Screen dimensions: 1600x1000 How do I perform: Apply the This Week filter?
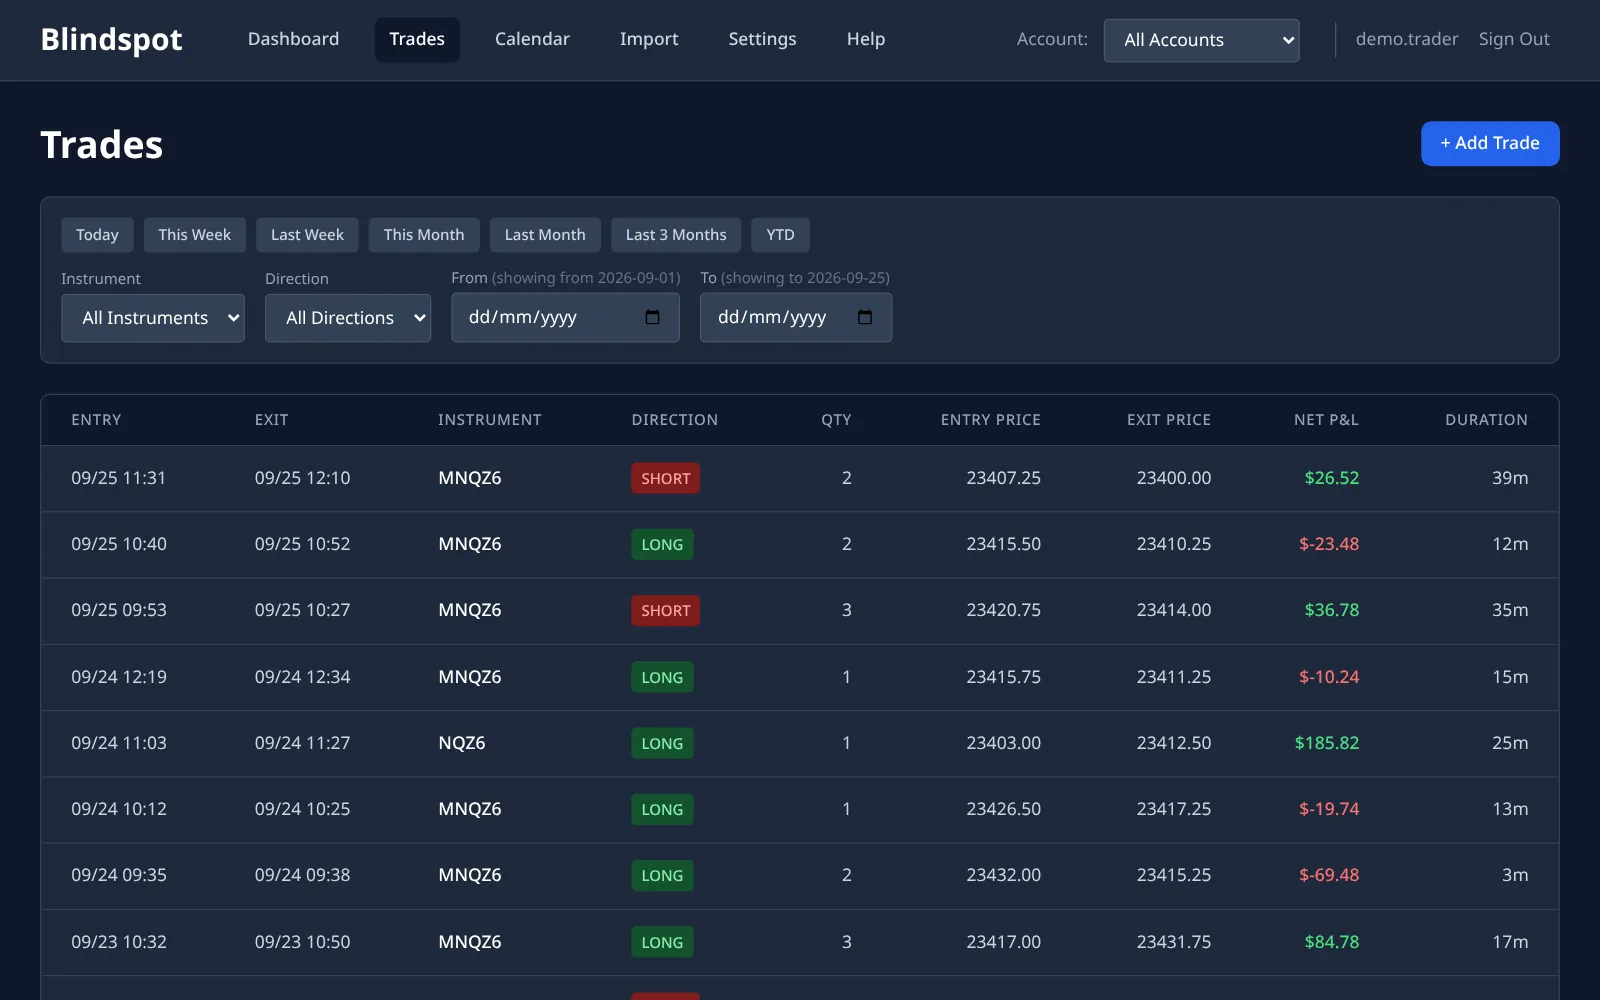click(x=194, y=235)
